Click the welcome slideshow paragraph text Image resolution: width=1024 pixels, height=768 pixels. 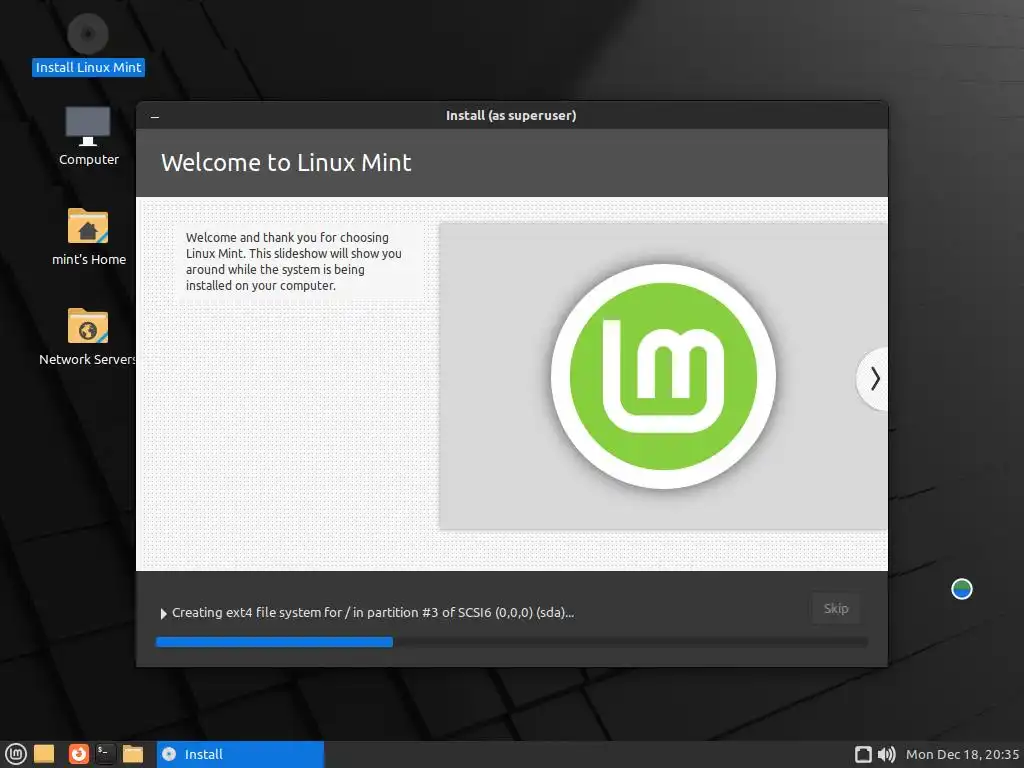click(x=293, y=261)
